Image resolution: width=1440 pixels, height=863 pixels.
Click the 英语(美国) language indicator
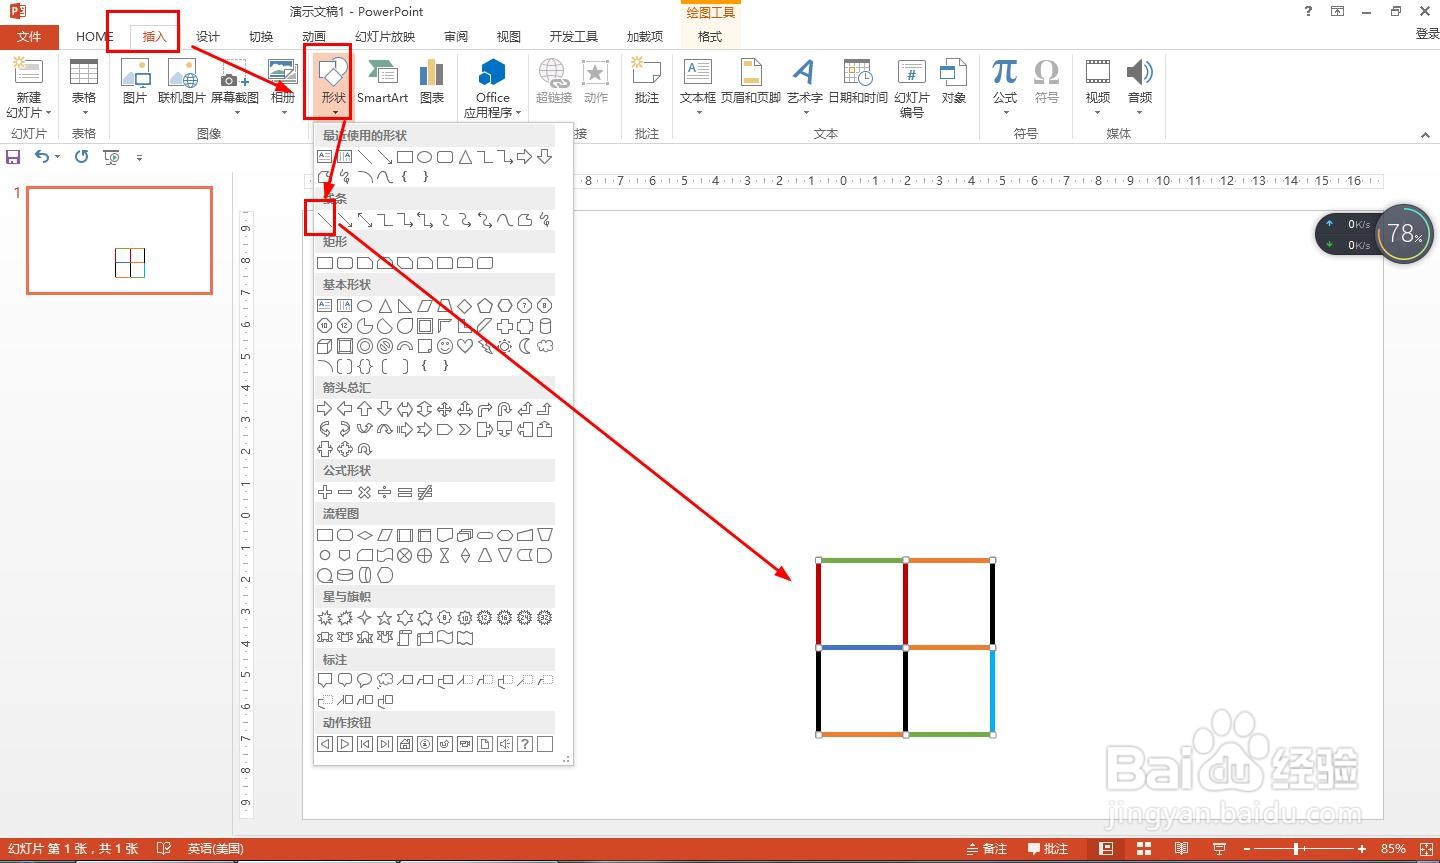click(216, 849)
